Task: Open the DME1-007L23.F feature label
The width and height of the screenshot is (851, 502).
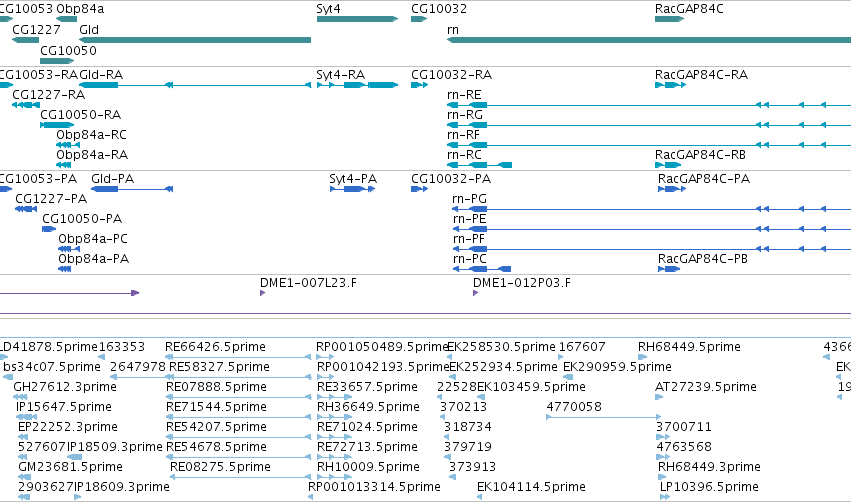Action: [x=308, y=283]
